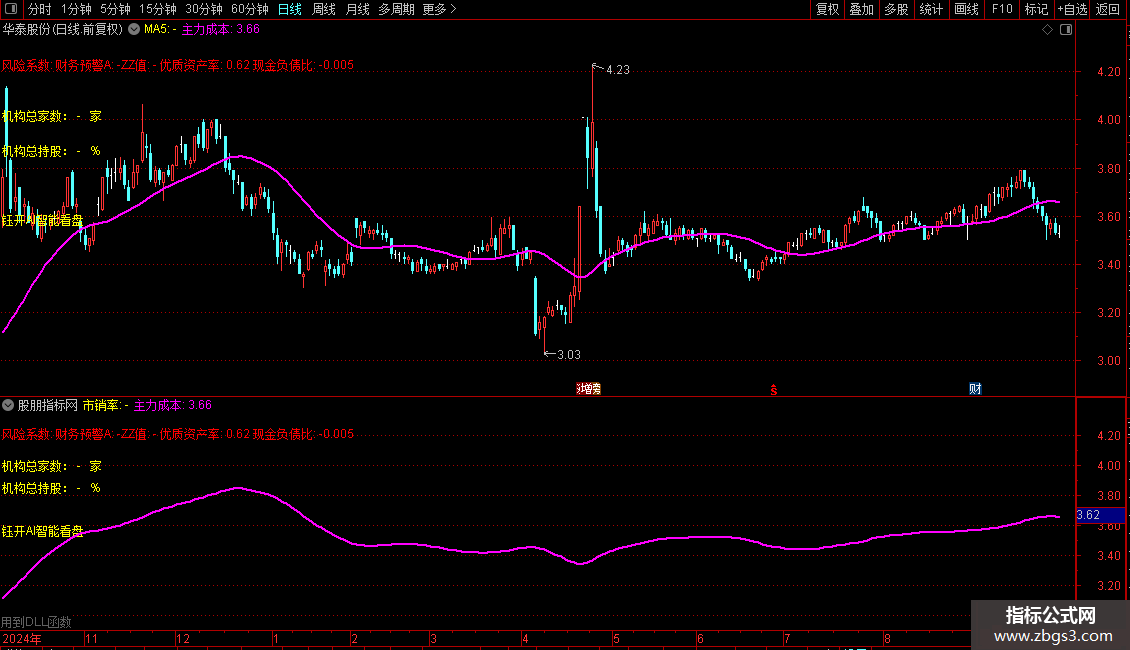Image resolution: width=1130 pixels, height=650 pixels.
Task: Click the 叠加 overlay button
Action: (x=861, y=9)
